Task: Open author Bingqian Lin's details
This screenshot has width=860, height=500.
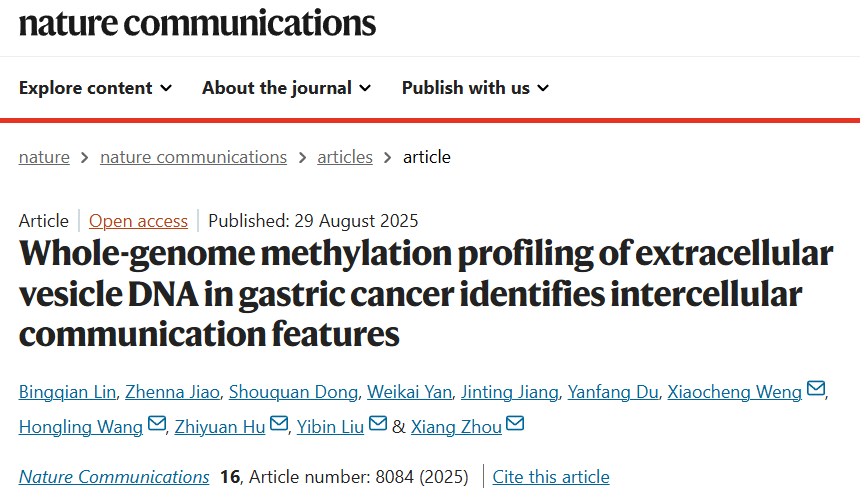Action: (x=66, y=392)
